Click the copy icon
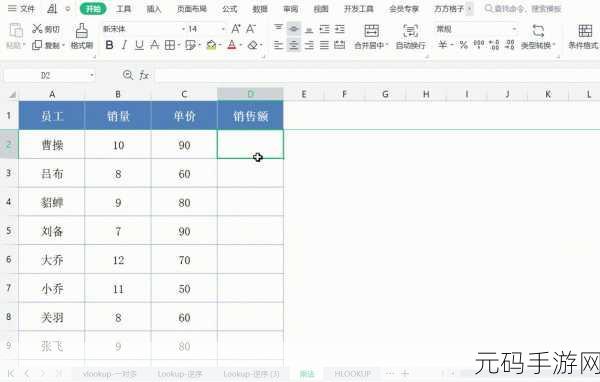 coord(37,45)
